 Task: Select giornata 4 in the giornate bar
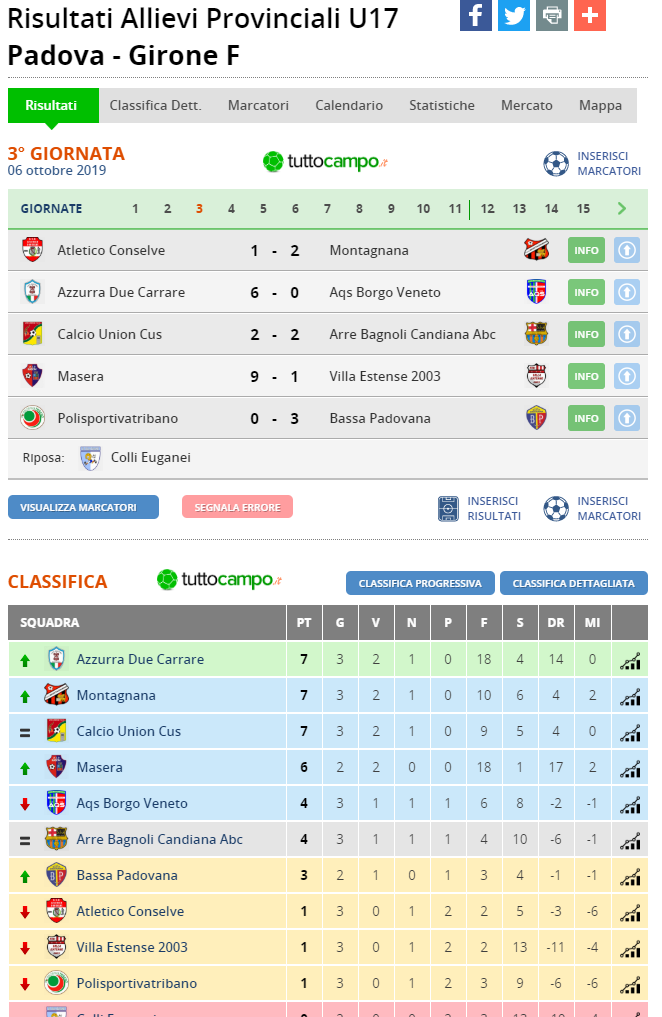tap(231, 209)
